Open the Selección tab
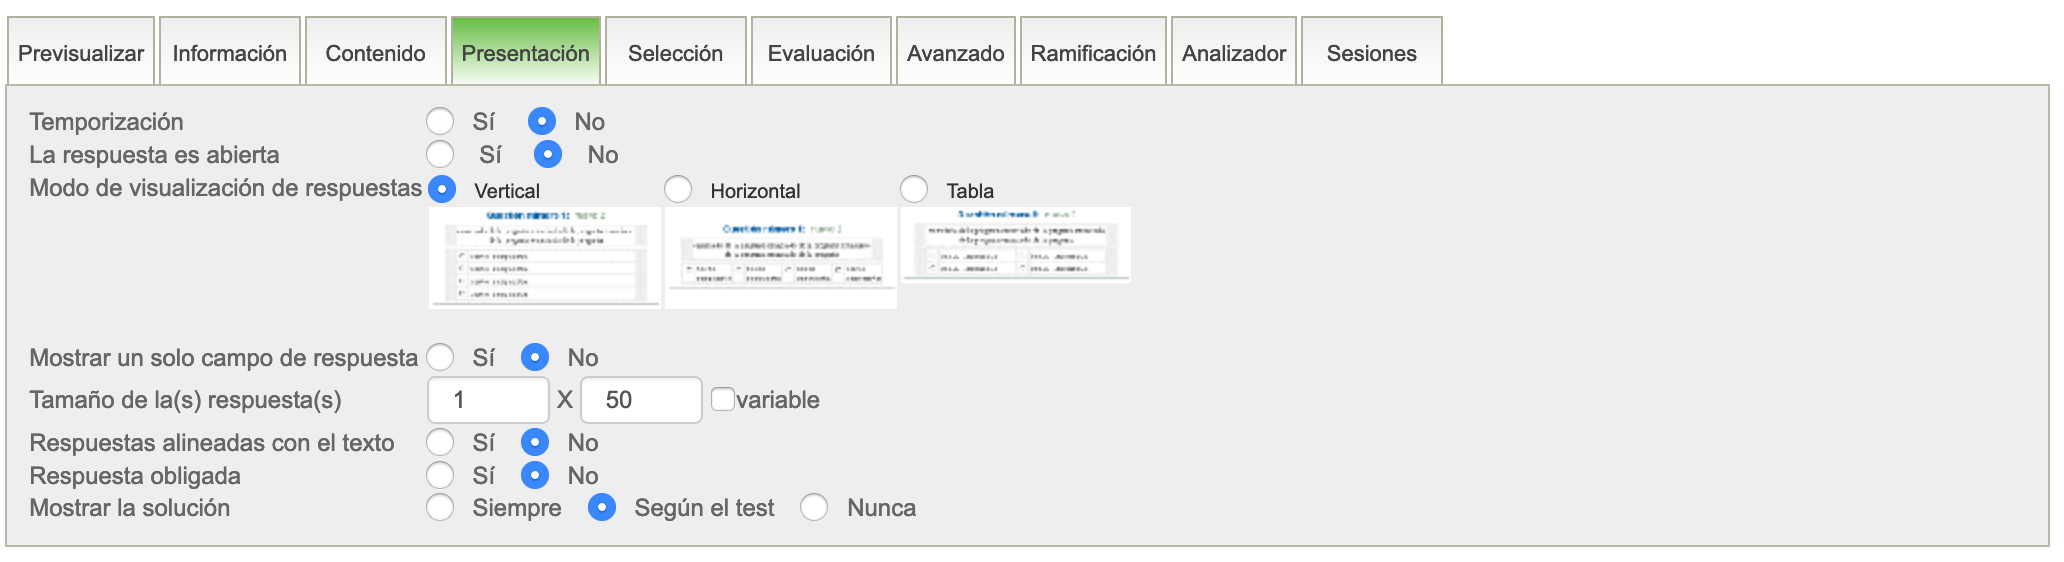The width and height of the screenshot is (2064, 562). 675,53
